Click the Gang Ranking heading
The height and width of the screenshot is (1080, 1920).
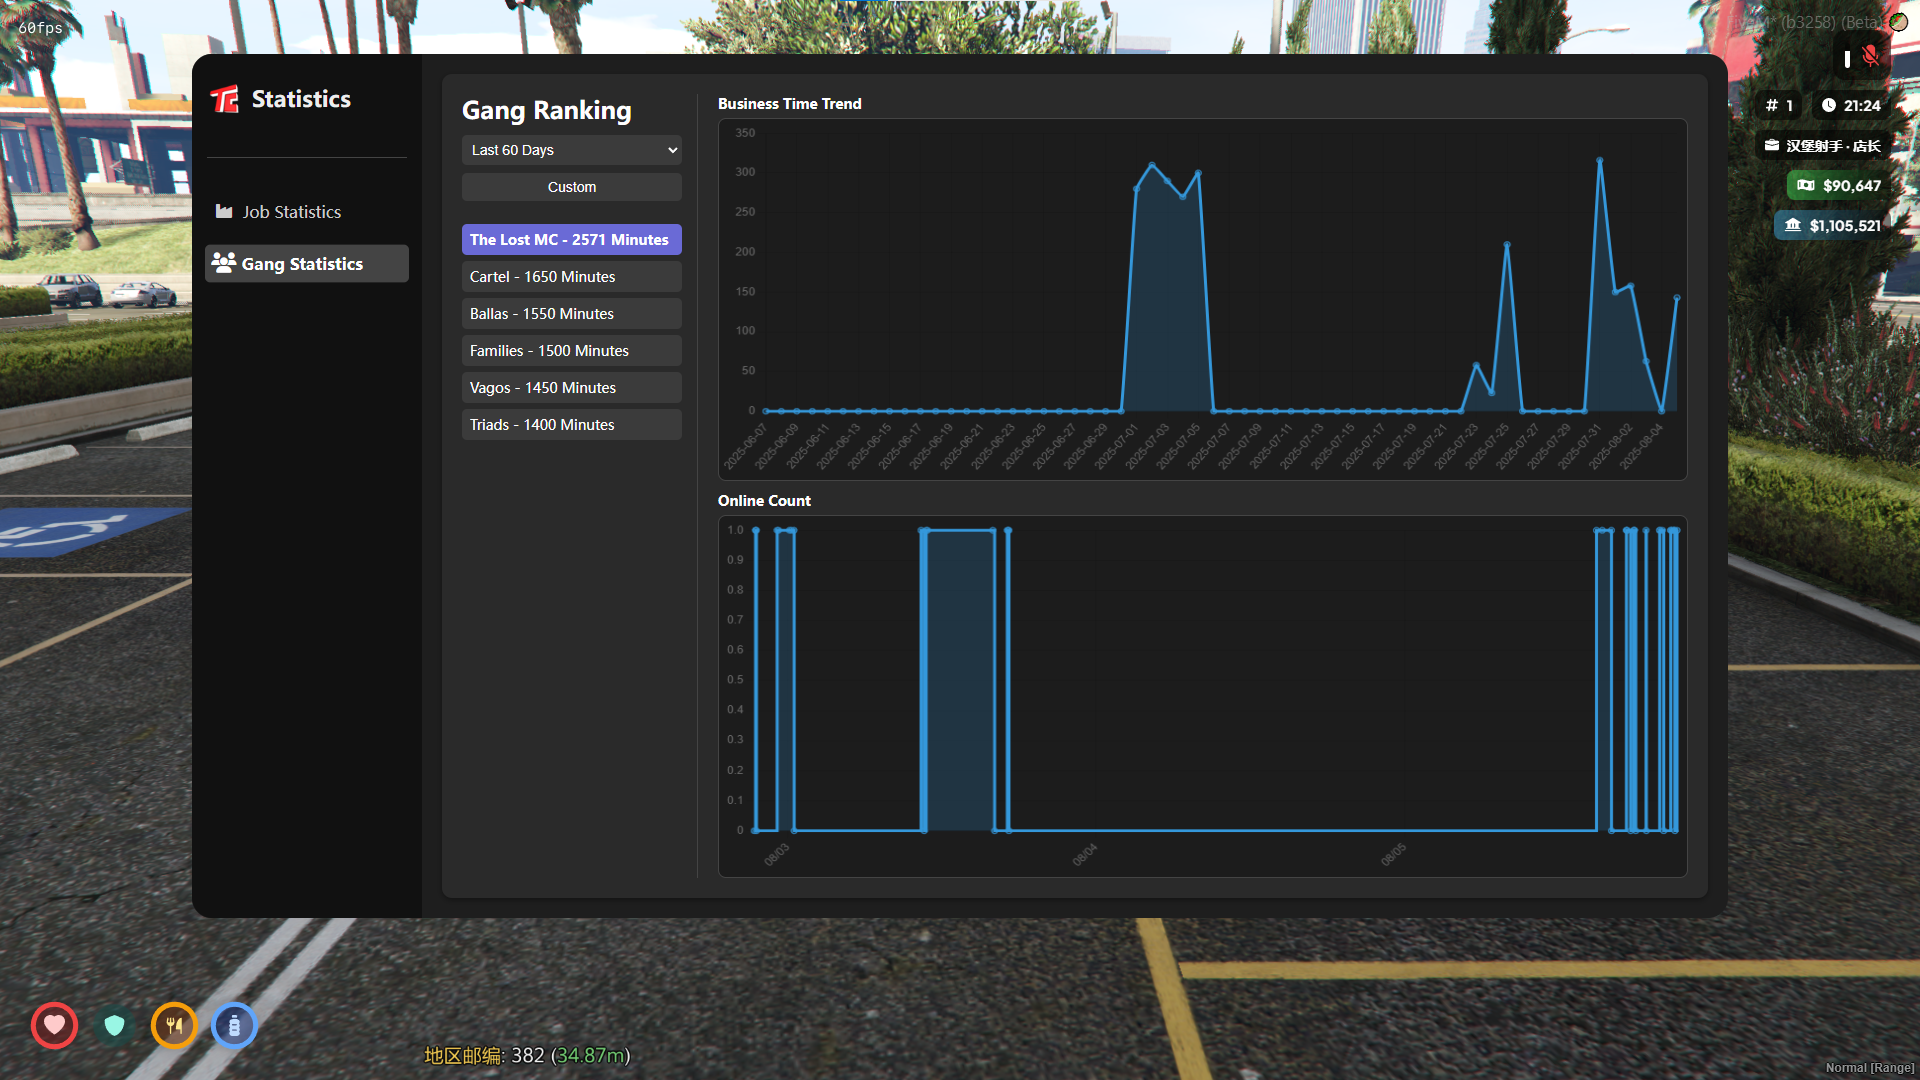pos(547,110)
